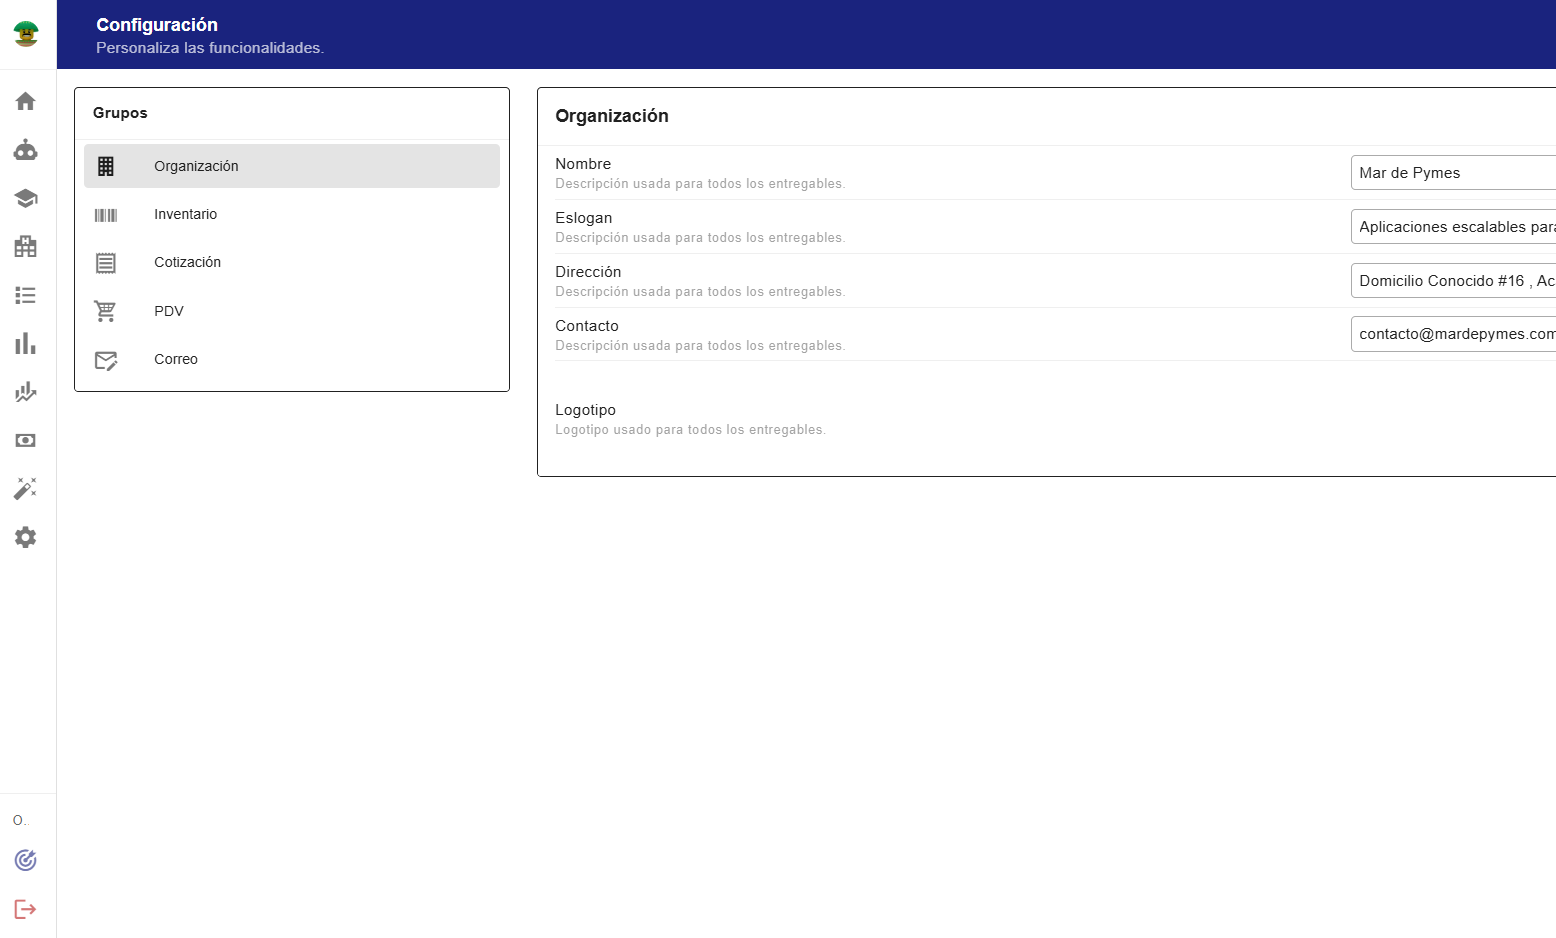Click the PDV shopping cart icon
The width and height of the screenshot is (1556, 938).
pos(105,311)
